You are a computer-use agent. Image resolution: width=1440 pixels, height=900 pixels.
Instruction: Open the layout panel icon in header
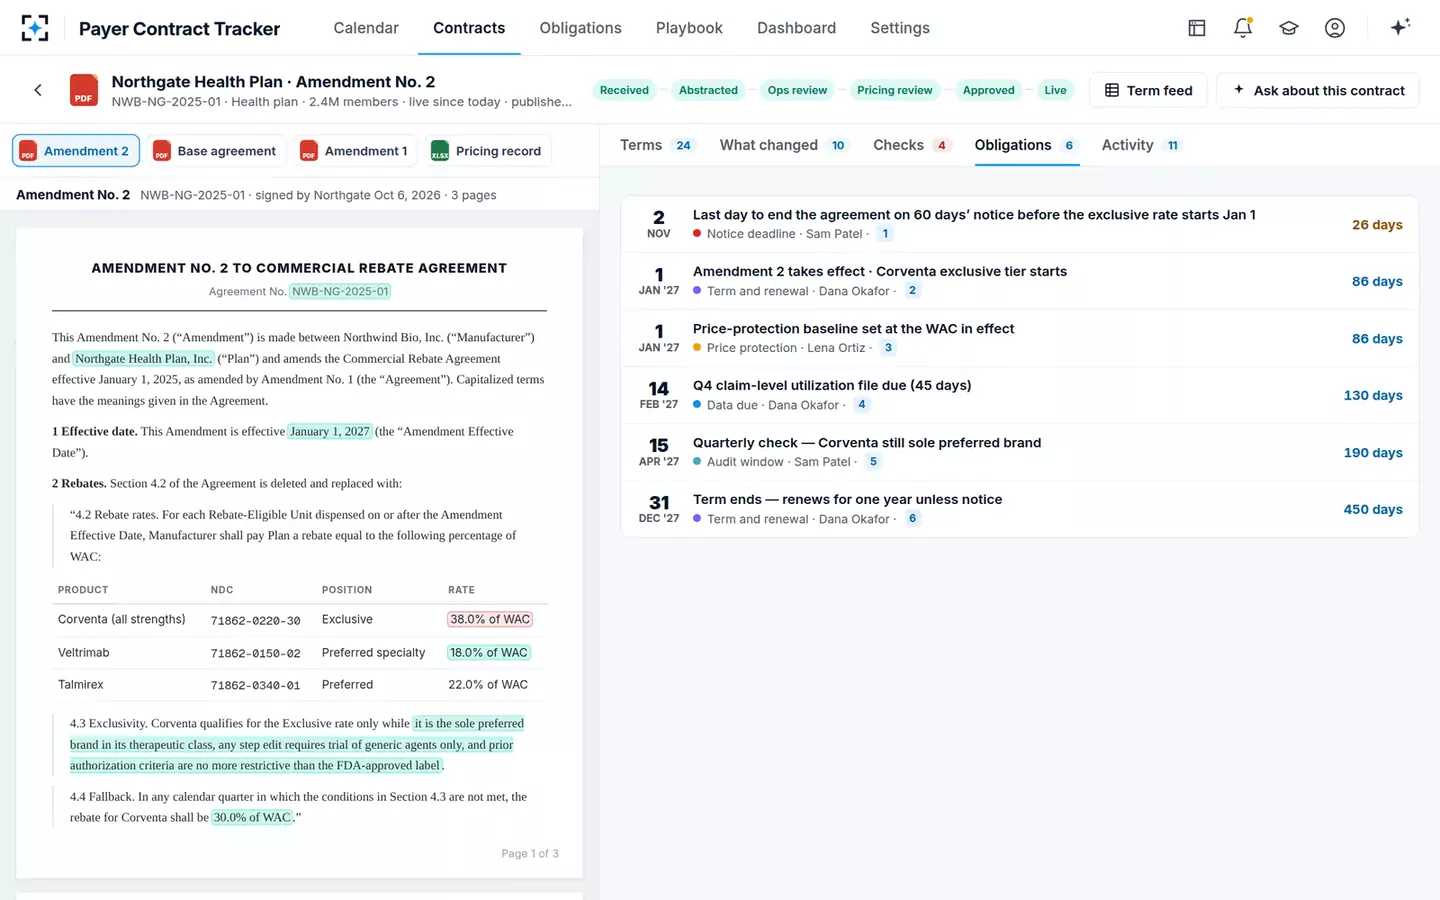click(x=1197, y=28)
